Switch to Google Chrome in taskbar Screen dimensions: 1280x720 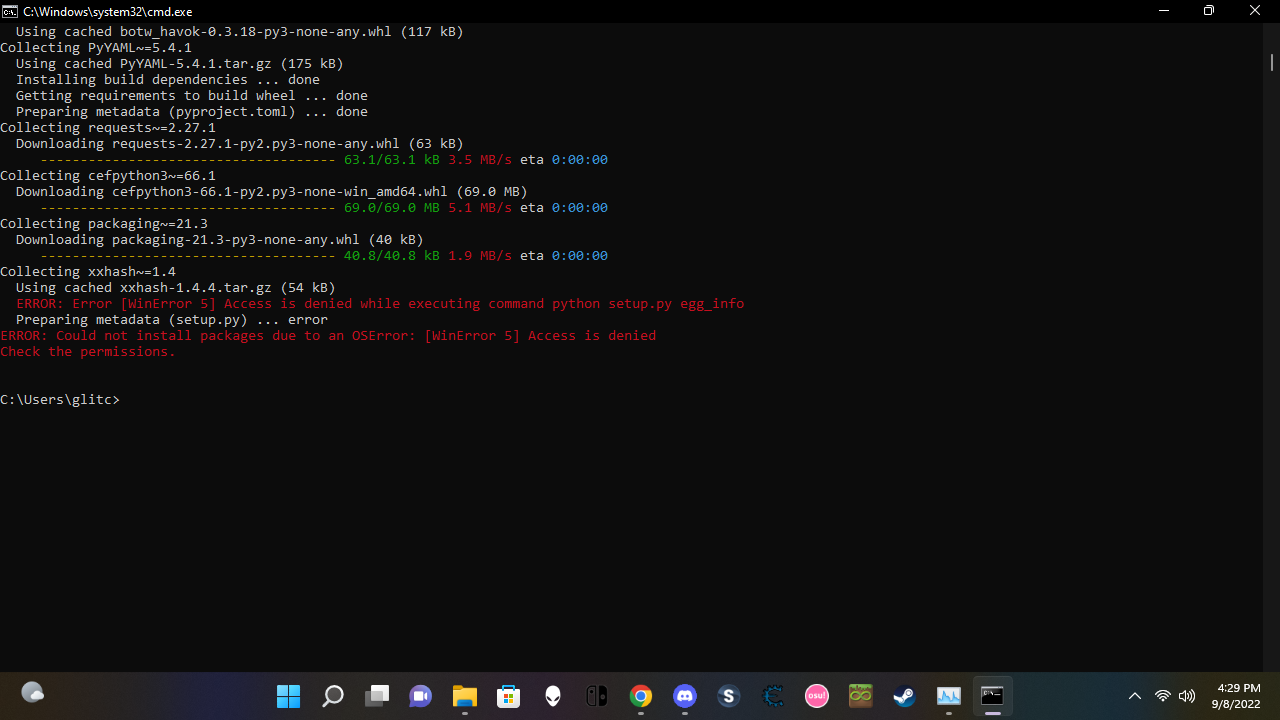pos(641,696)
